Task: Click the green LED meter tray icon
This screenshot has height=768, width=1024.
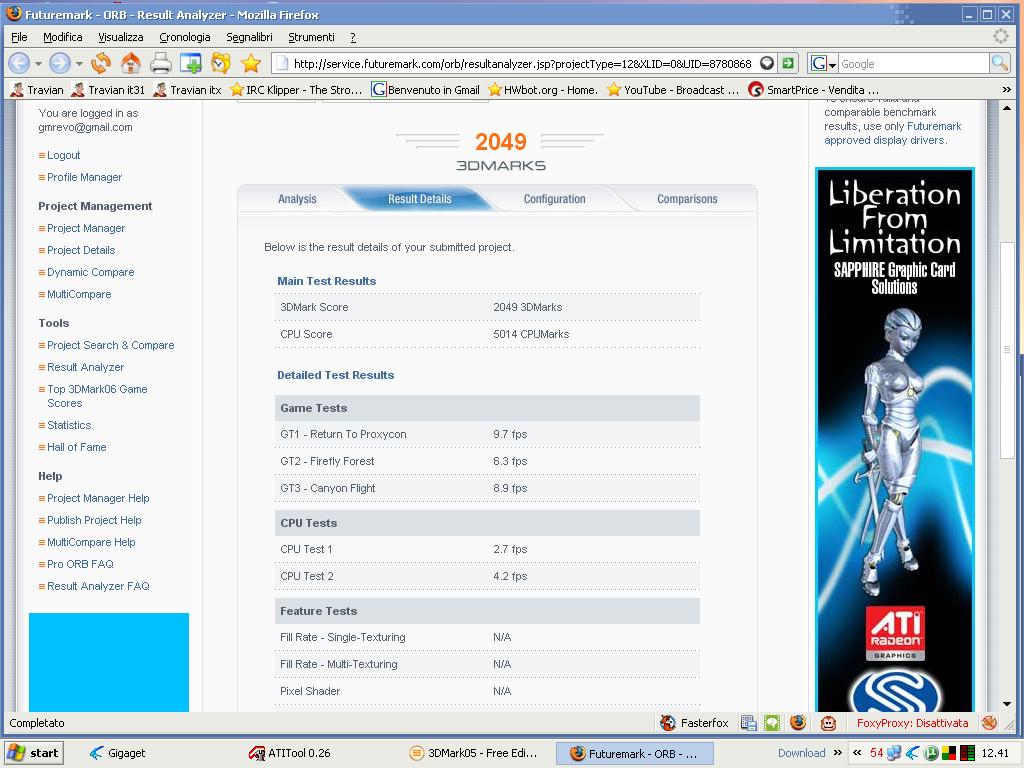Action: point(968,753)
